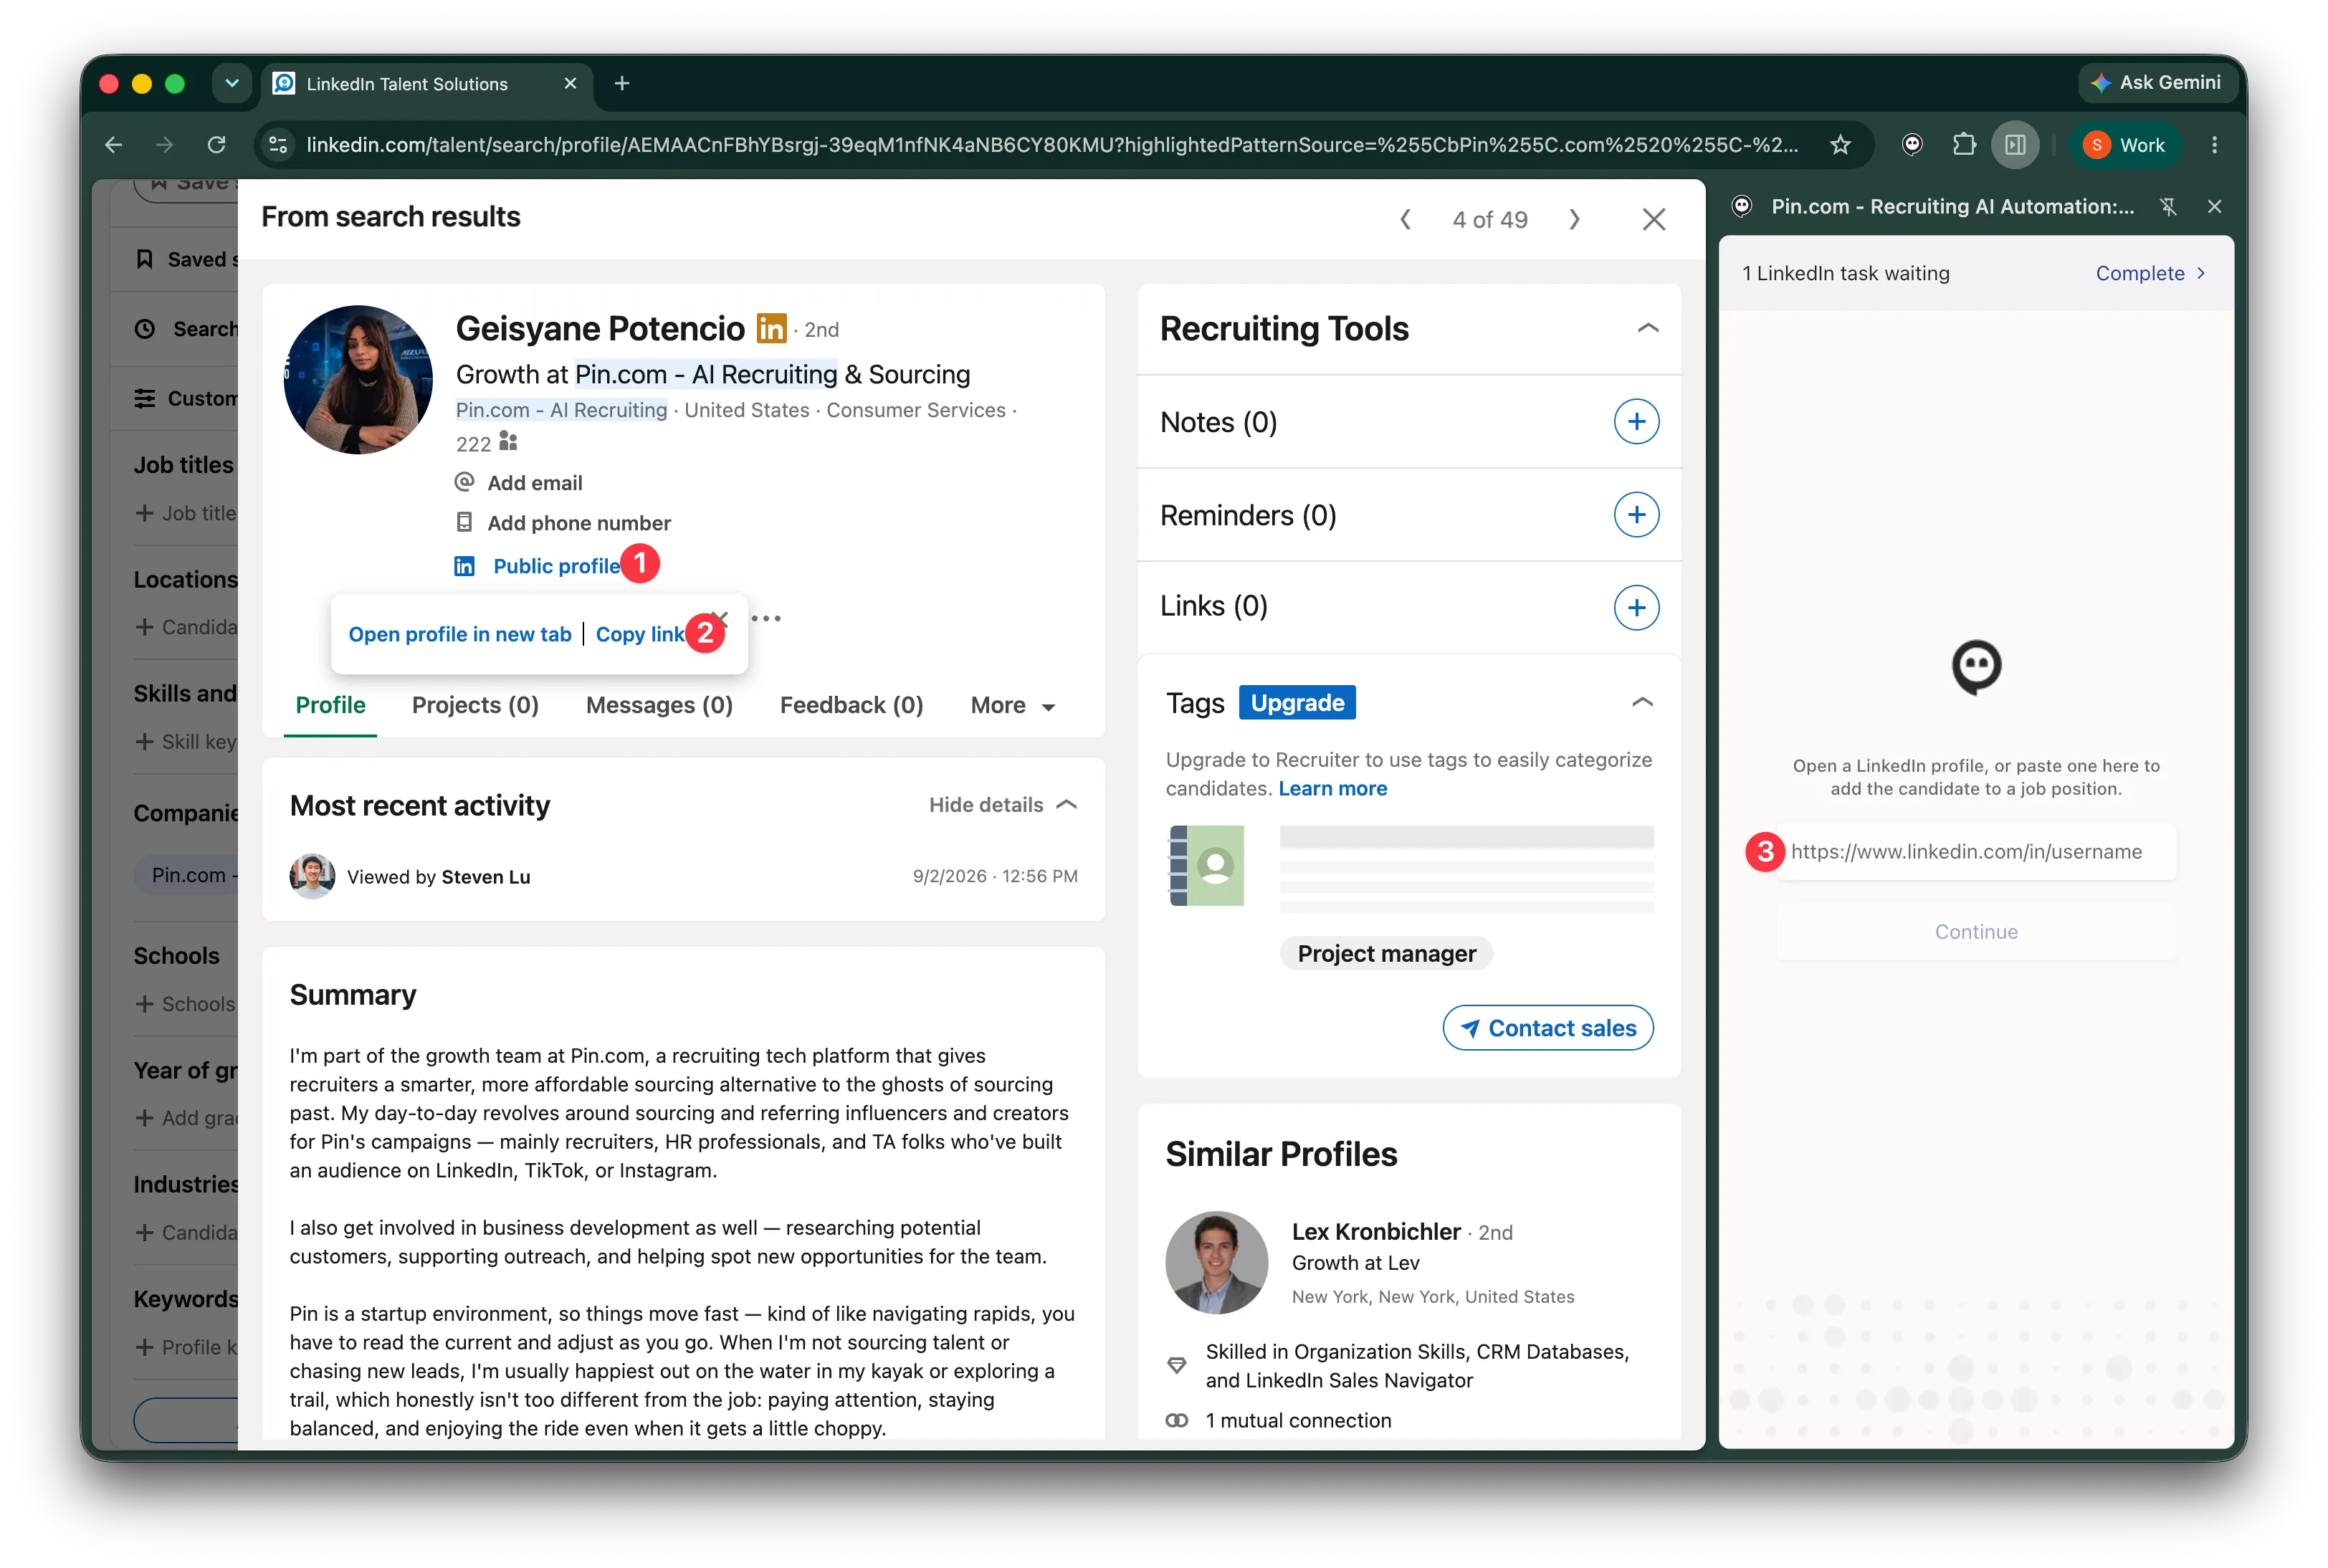Open Lex Kronbichler's similar profile name
This screenshot has width=2328, height=1568.
click(1376, 1232)
